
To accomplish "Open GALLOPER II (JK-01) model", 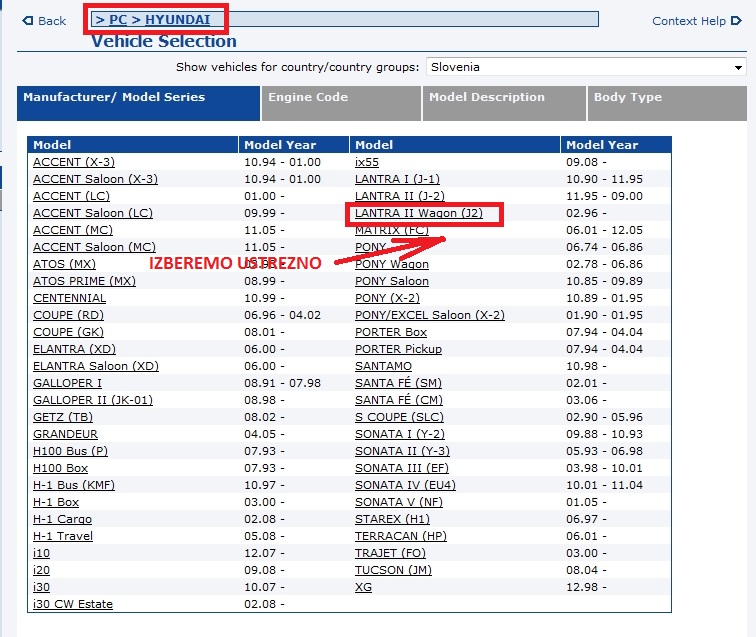I will [x=93, y=400].
